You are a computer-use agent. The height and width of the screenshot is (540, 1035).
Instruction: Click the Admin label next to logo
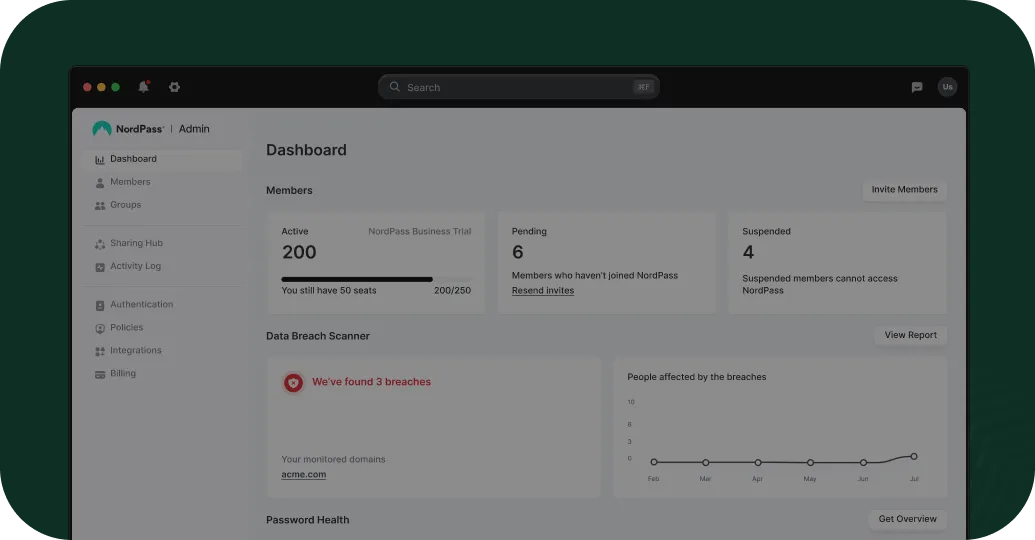point(194,129)
